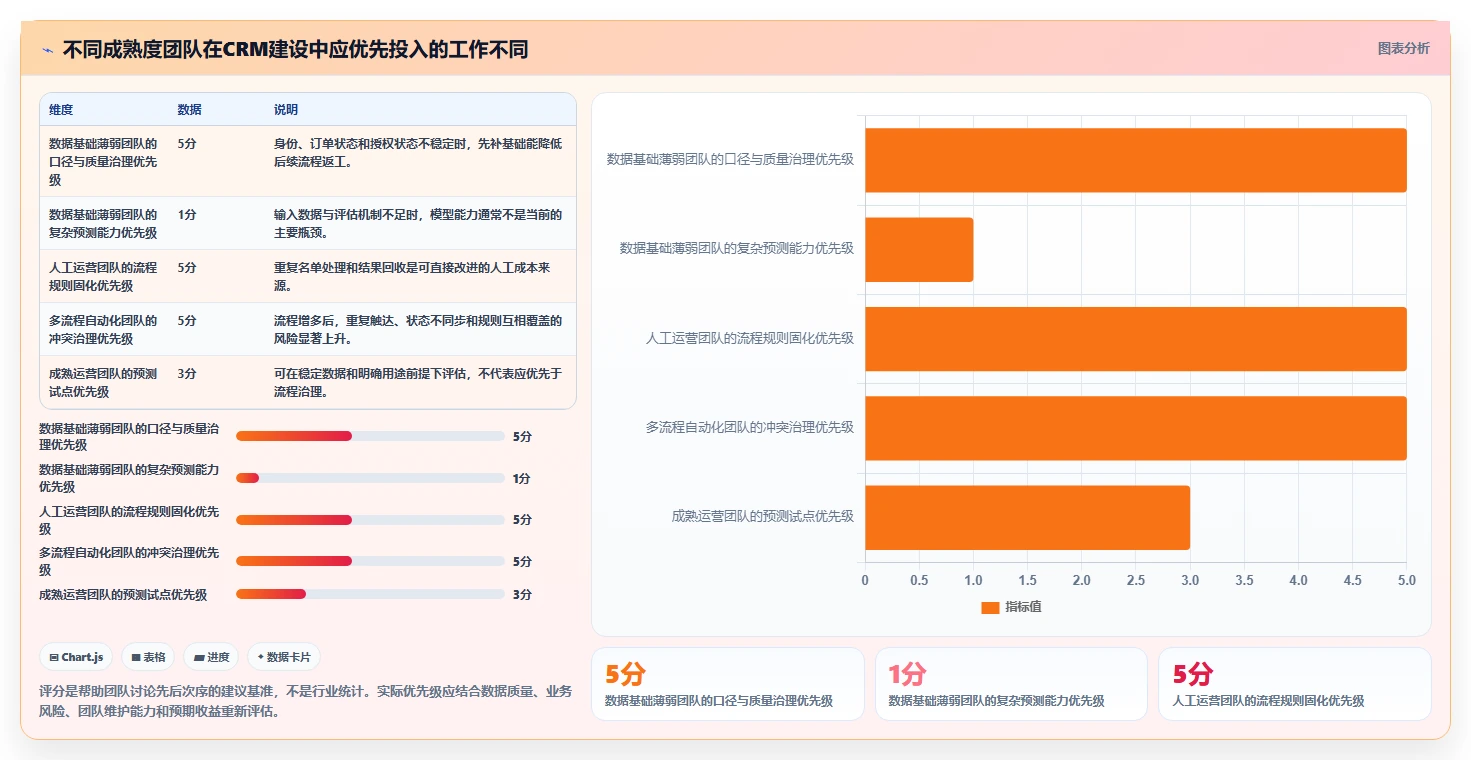The width and height of the screenshot is (1471, 760).
Task: Click table cell 成熟运营团队的预测试点优先级
Action: (x=103, y=383)
